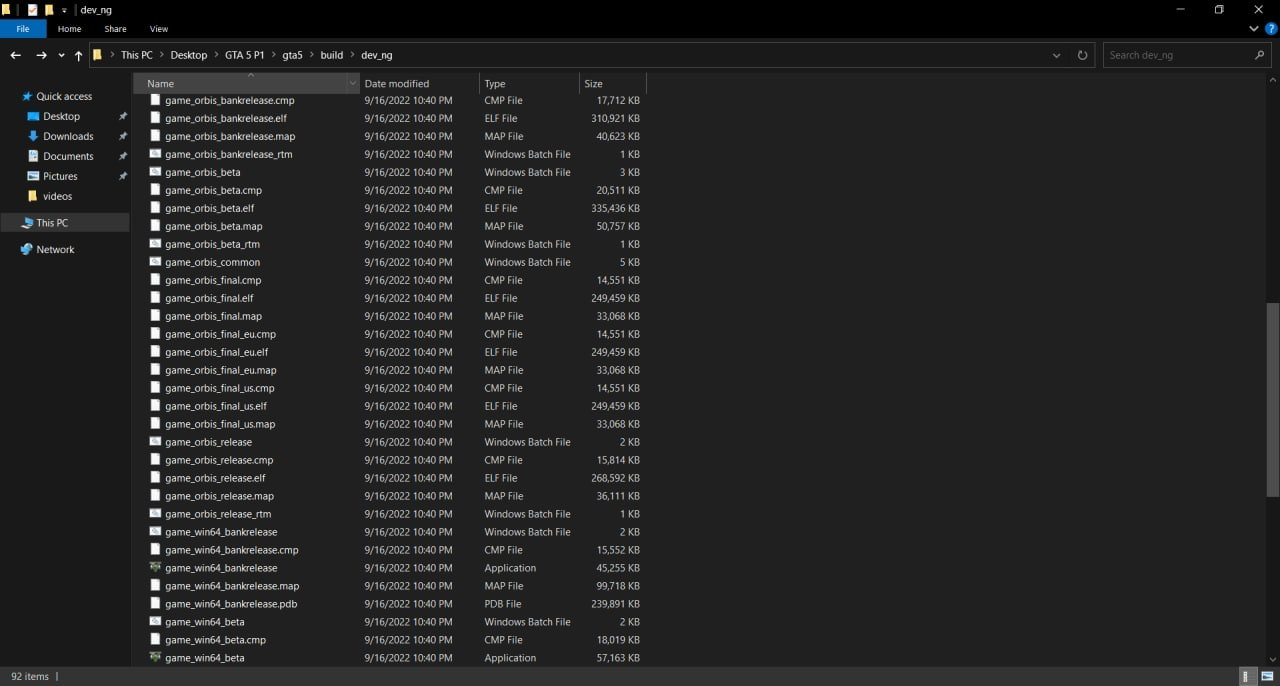
Task: Refresh the dev_ng folder view
Action: click(x=1082, y=56)
